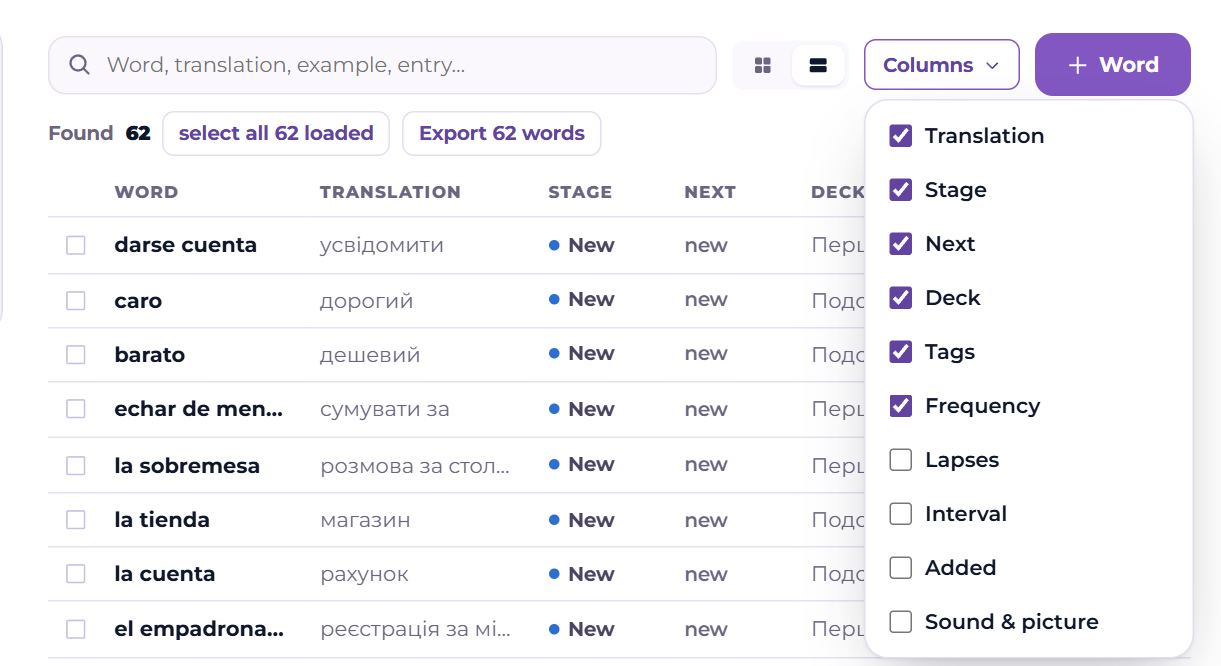Open the word darse cuenta
This screenshot has width=1221, height=666.
click(186, 245)
